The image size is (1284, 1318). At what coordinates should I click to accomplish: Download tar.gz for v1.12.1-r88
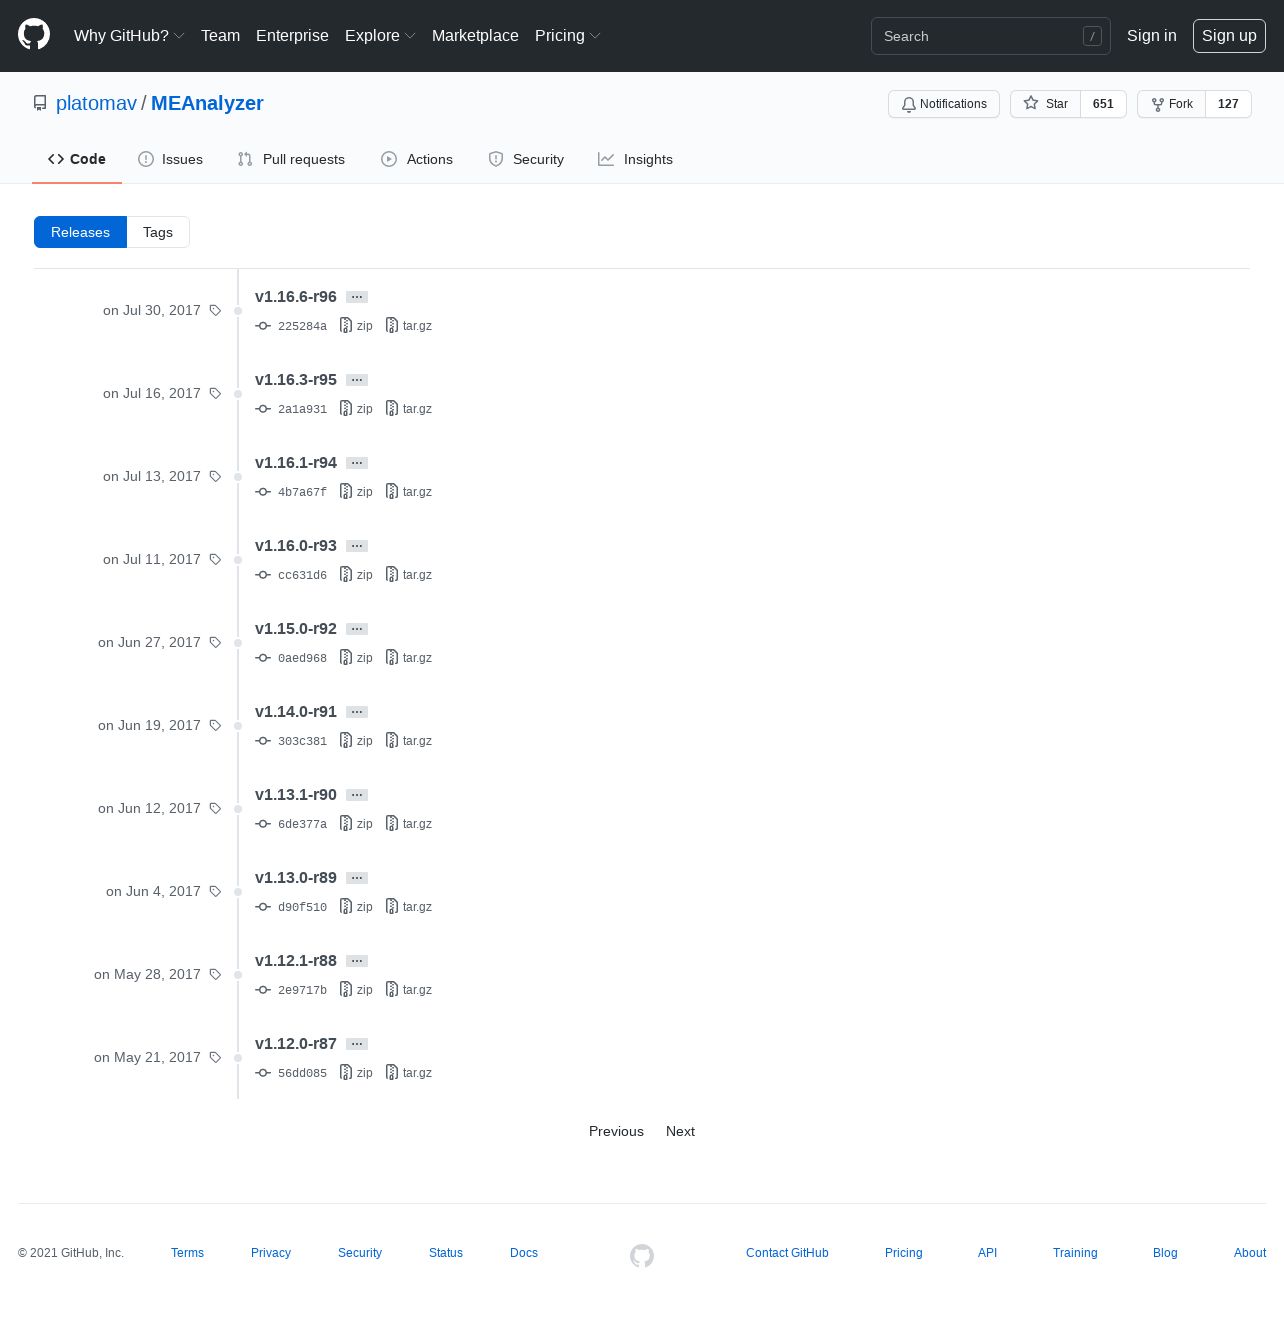(409, 990)
